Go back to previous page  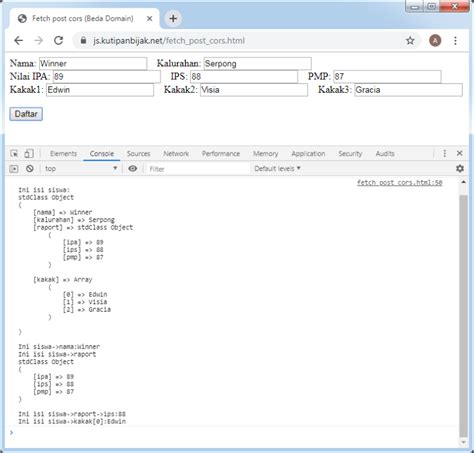point(19,41)
